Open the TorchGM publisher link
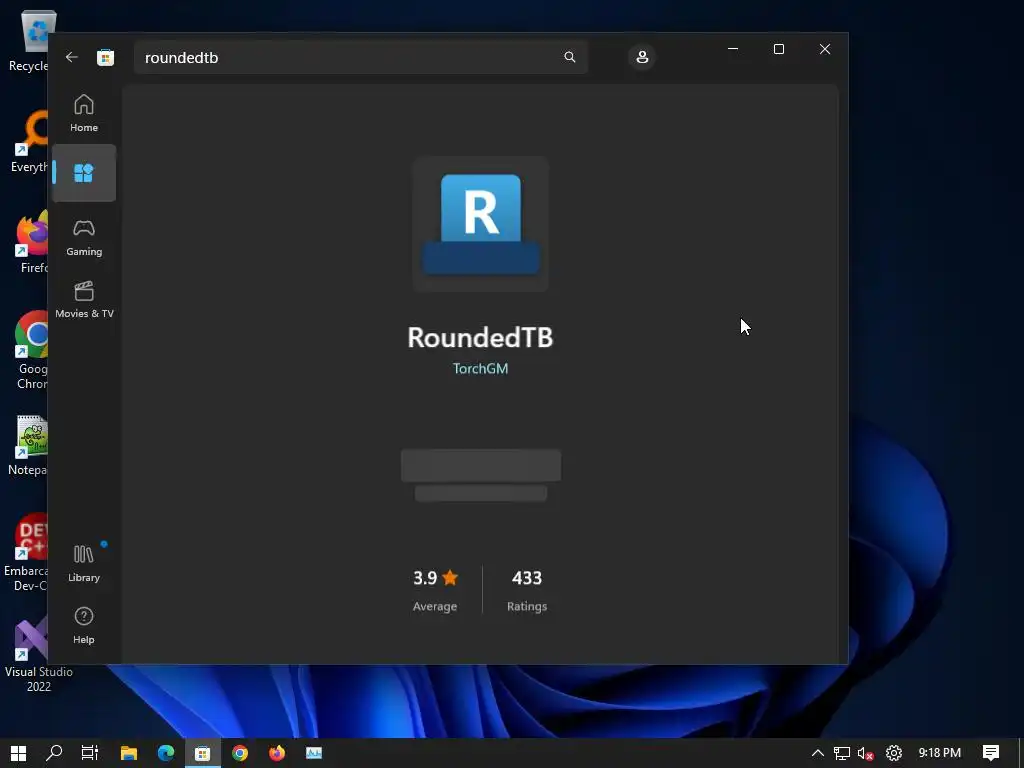1024x768 pixels. click(x=481, y=368)
